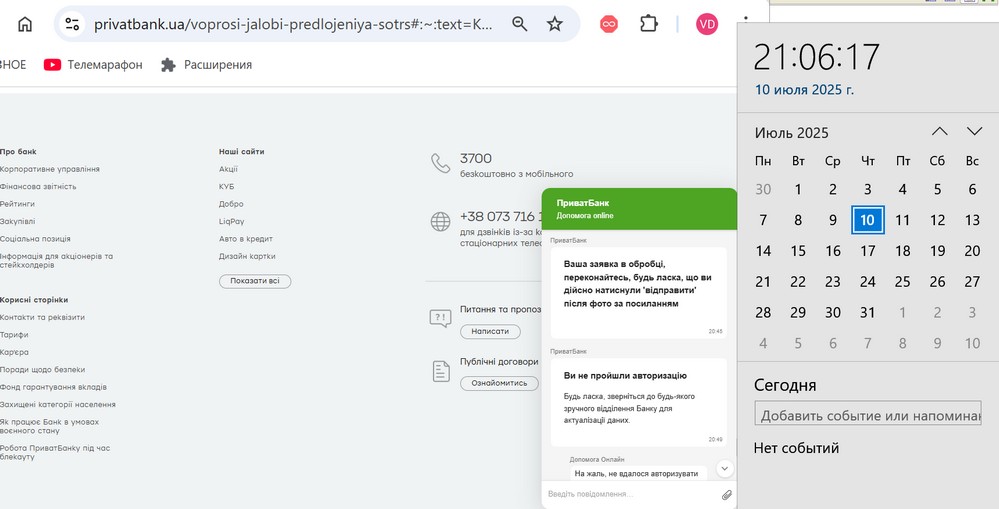Click the 3700 phone number
This screenshot has height=509, width=999.
coord(476,158)
